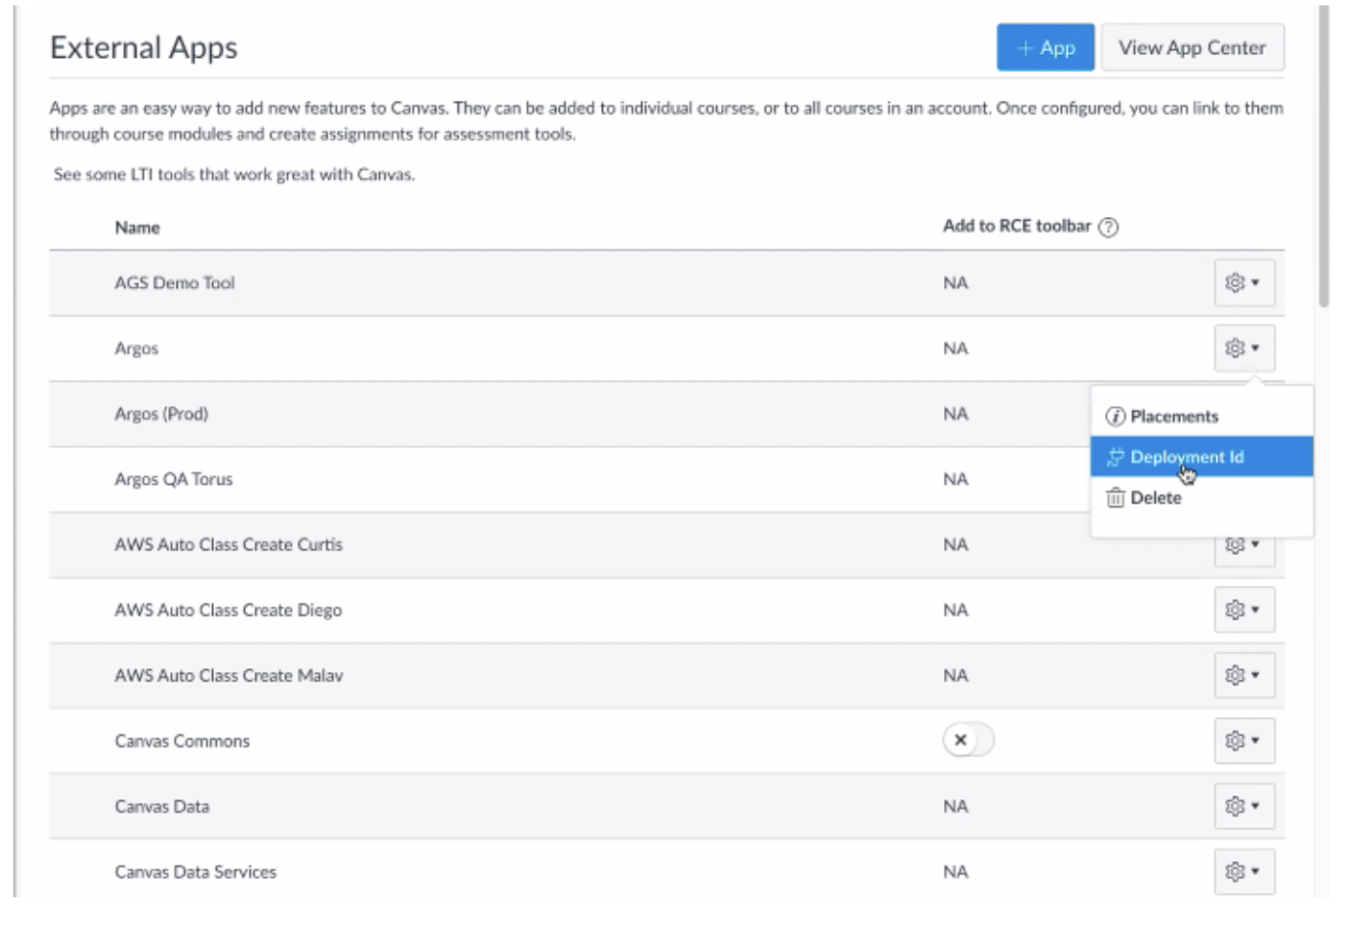Open settings gear for AWS Auto Class Create Malav

[1235, 676]
